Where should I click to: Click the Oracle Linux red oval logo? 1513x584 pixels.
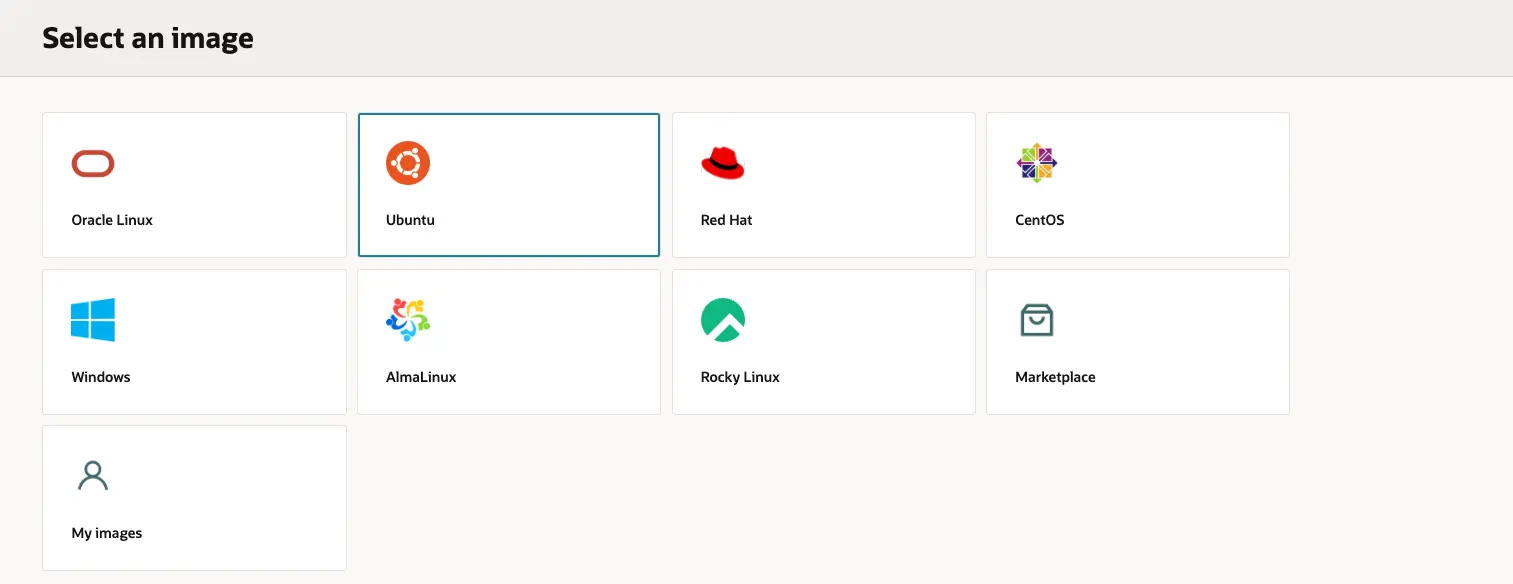tap(93, 163)
